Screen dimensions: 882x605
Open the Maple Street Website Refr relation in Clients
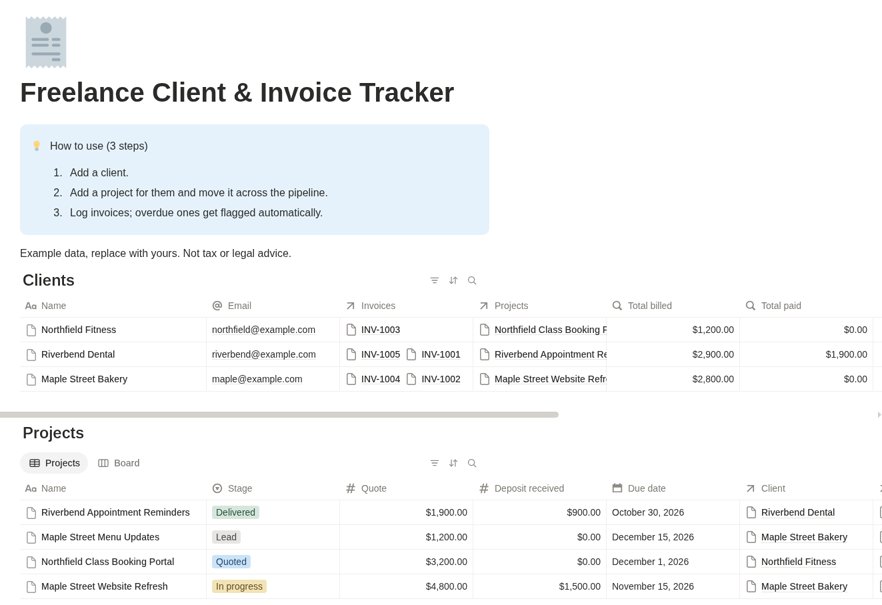tap(543, 379)
